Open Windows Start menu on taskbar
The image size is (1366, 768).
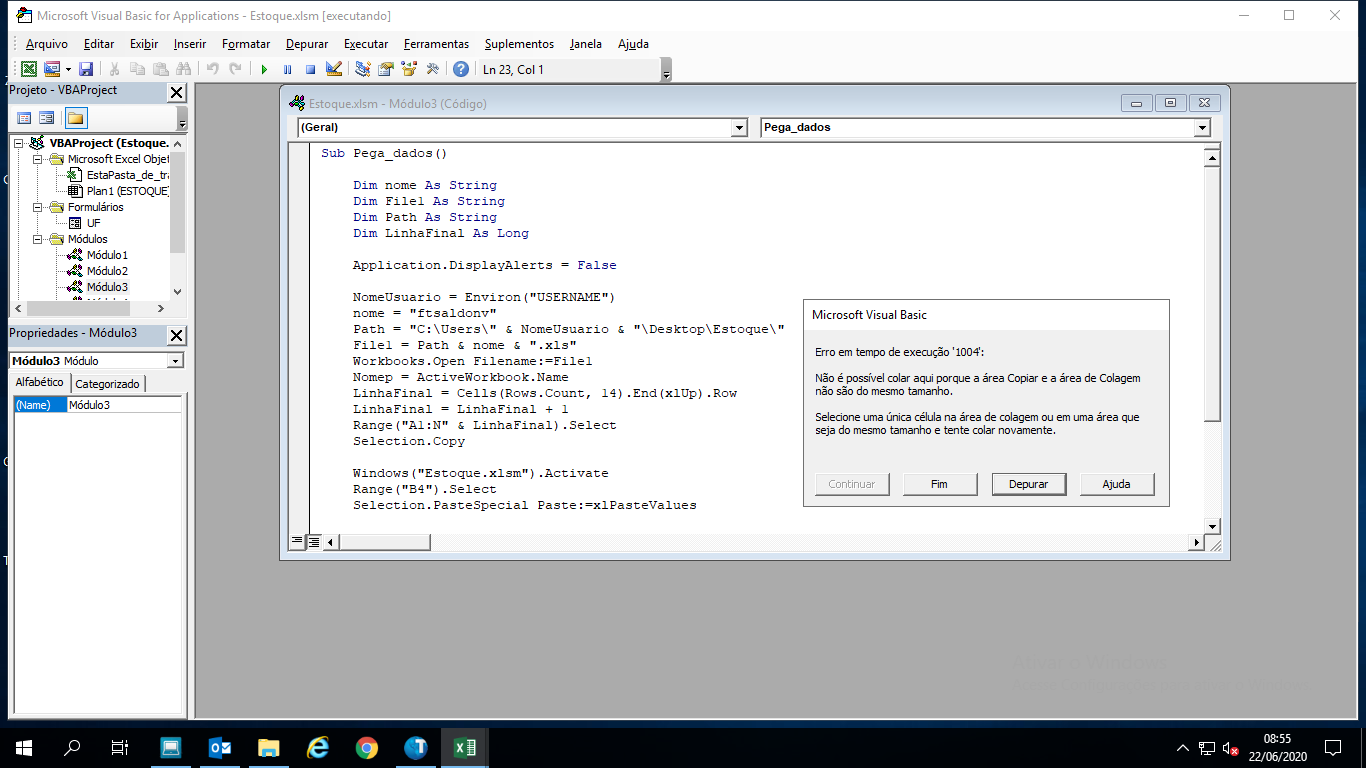(x=24, y=748)
